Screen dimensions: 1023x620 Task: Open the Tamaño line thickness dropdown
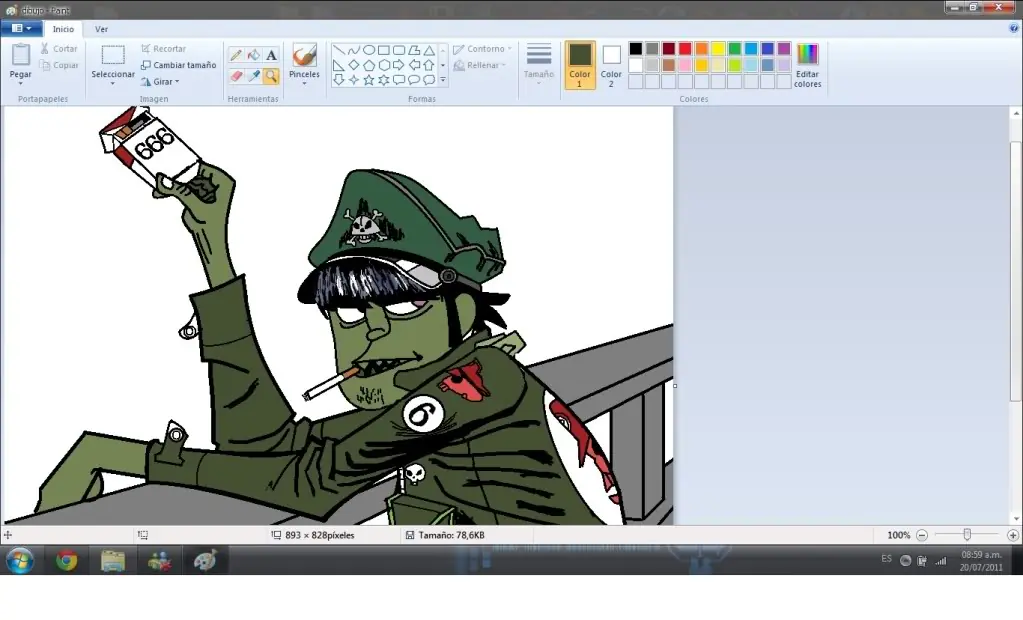click(x=539, y=65)
